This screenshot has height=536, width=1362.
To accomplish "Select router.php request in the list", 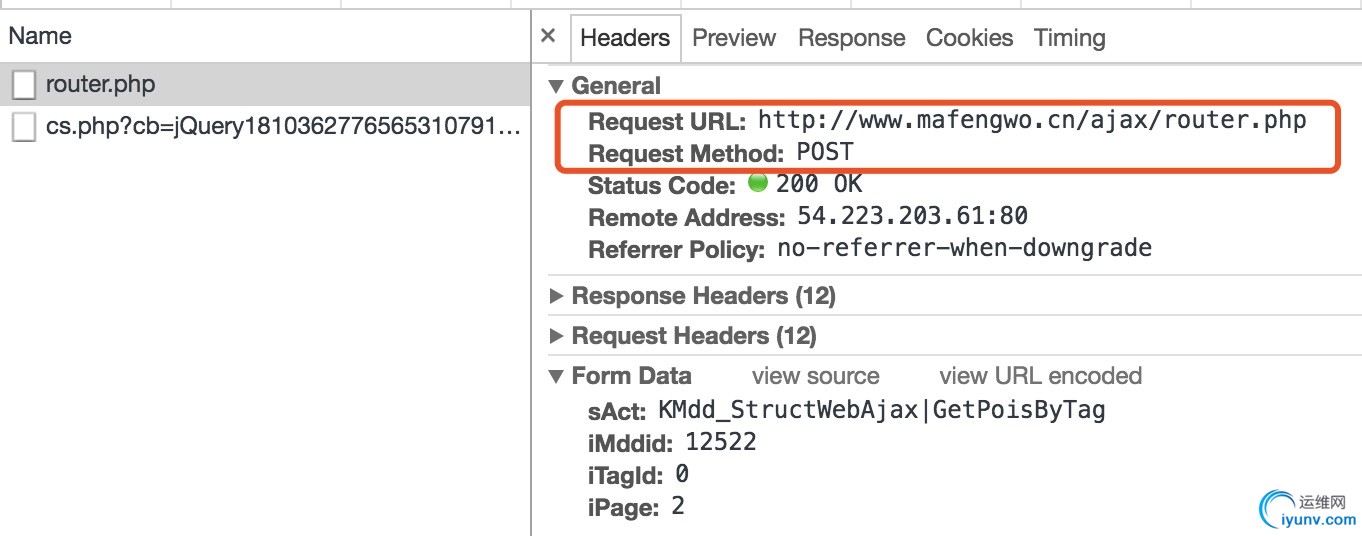I will pos(100,85).
